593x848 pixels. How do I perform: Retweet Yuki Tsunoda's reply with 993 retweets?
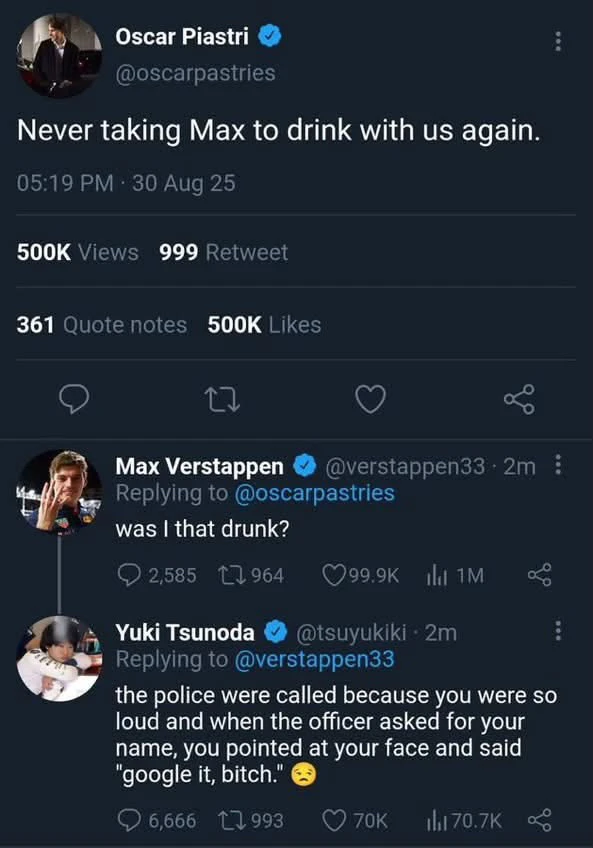pyautogui.click(x=251, y=820)
